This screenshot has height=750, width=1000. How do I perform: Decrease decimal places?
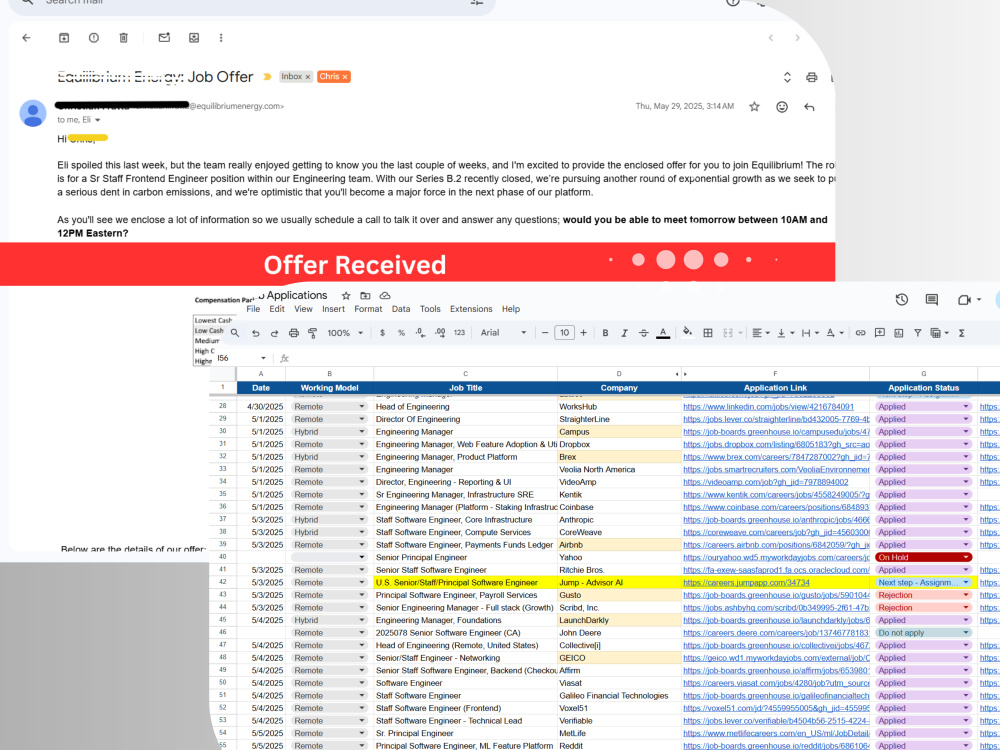click(x=420, y=333)
